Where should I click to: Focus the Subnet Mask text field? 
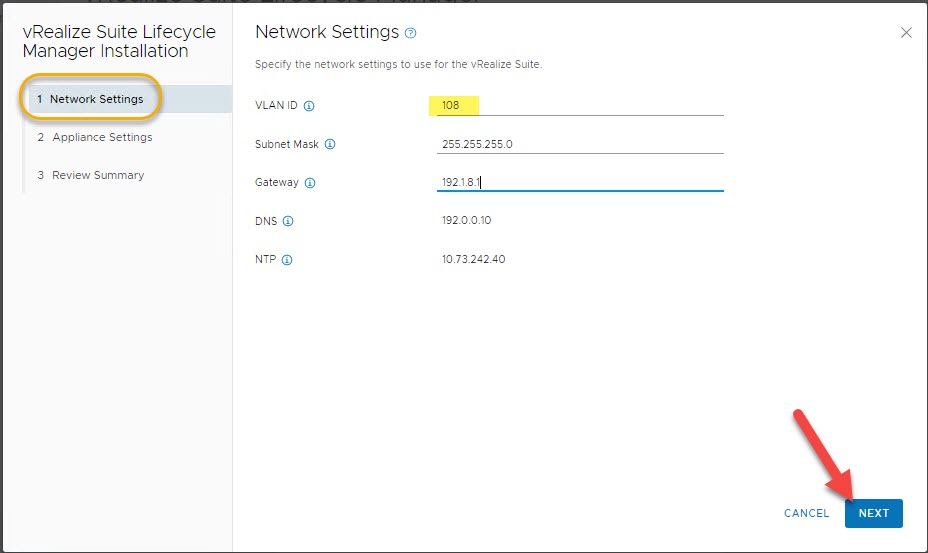pyautogui.click(x=580, y=144)
